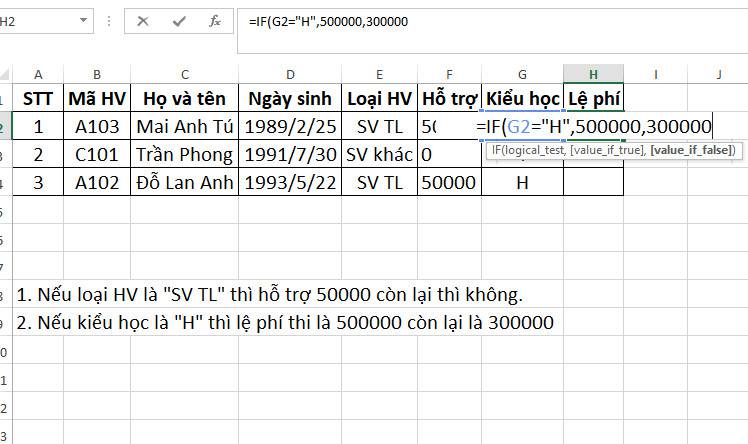Select column C header
The image size is (748, 444).
(185, 74)
